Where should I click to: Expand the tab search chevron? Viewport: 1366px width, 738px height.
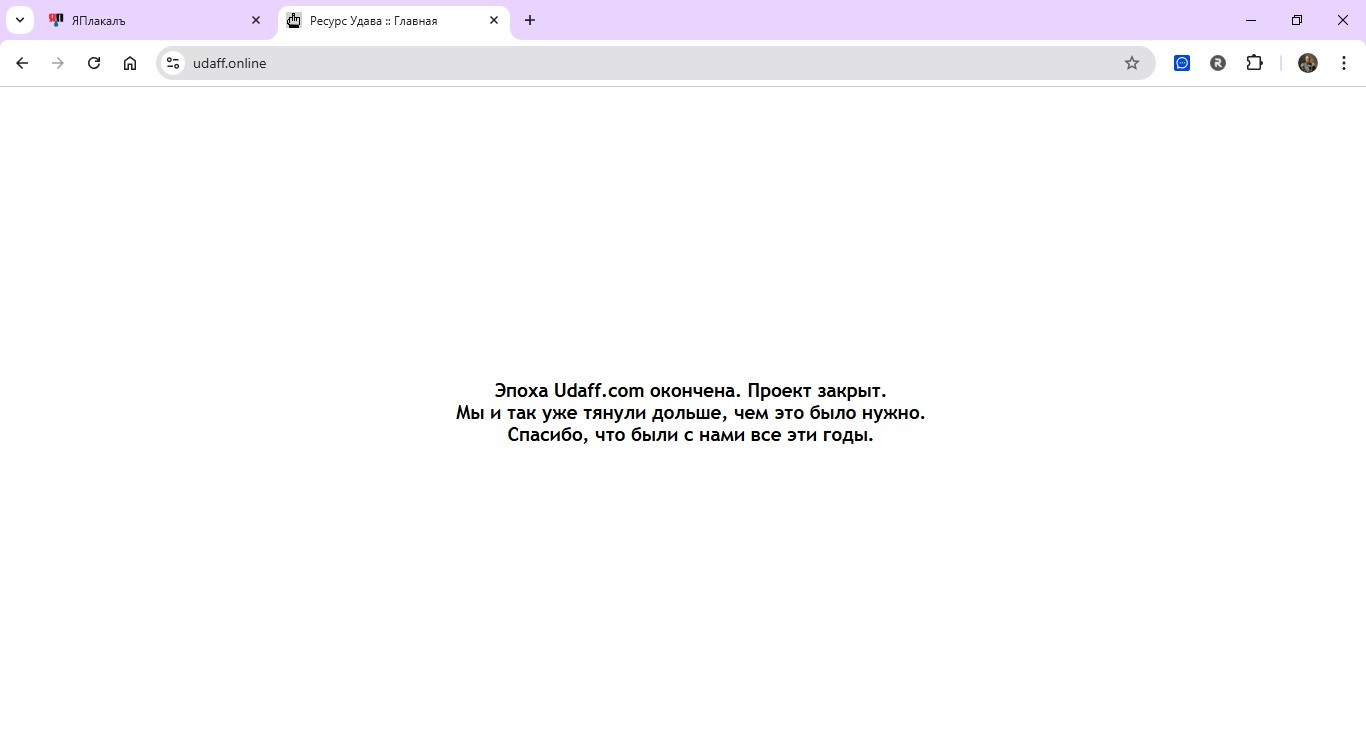19,20
